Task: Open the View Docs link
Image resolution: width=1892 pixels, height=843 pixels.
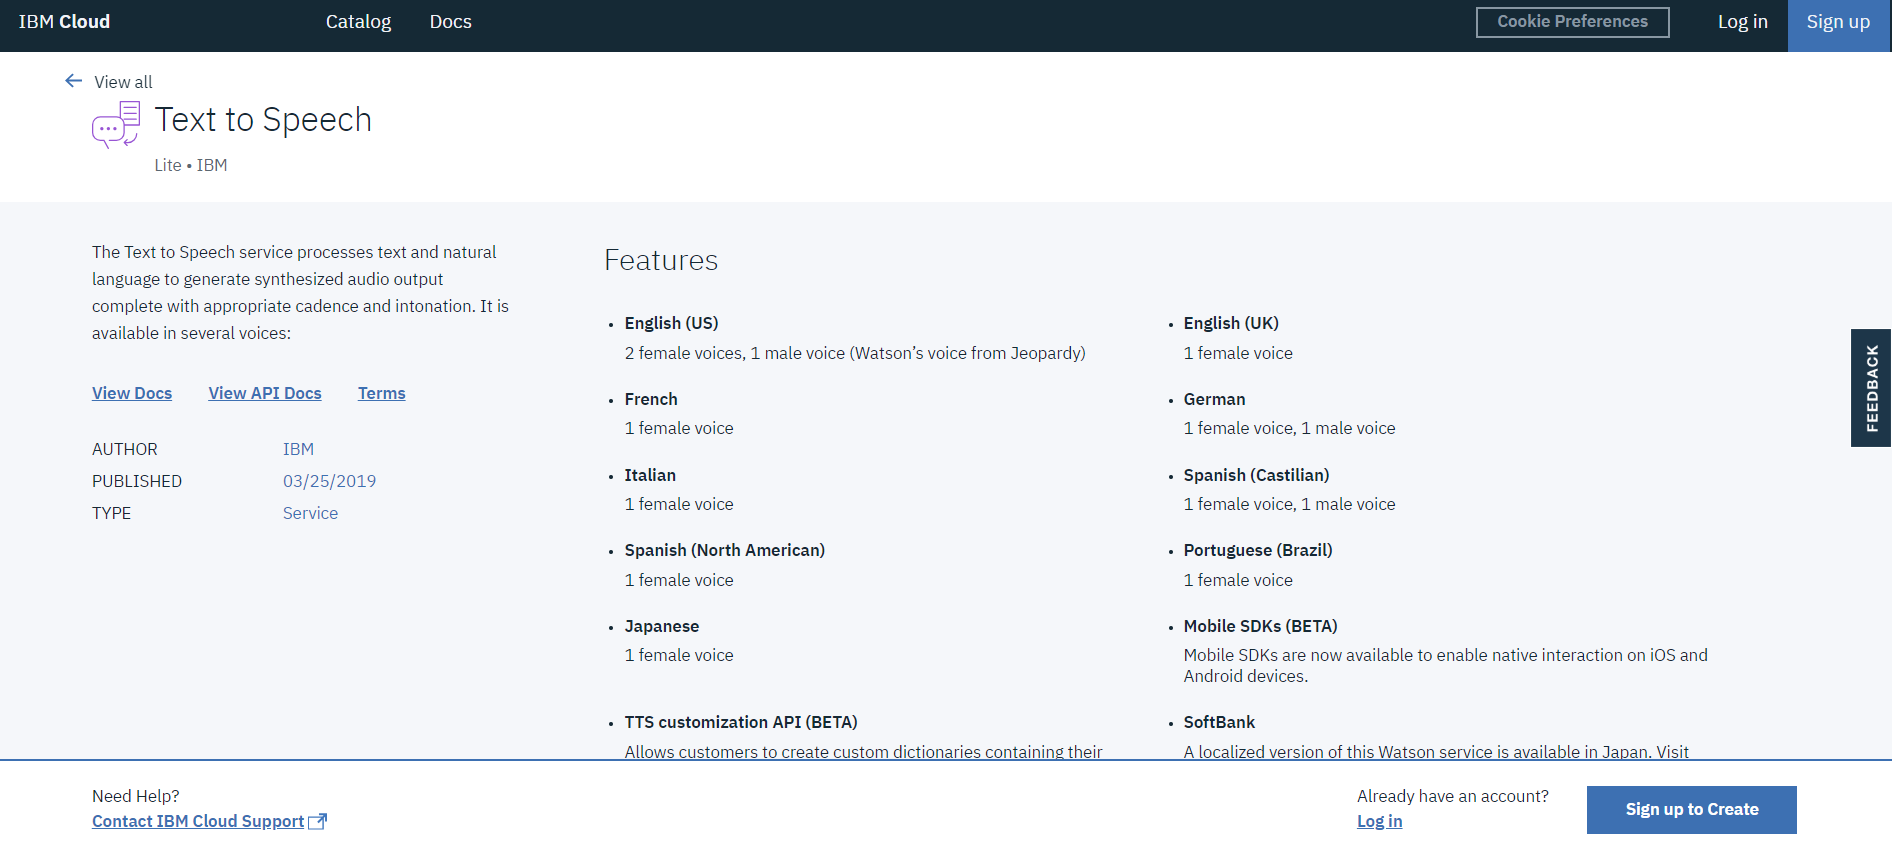Action: point(132,393)
